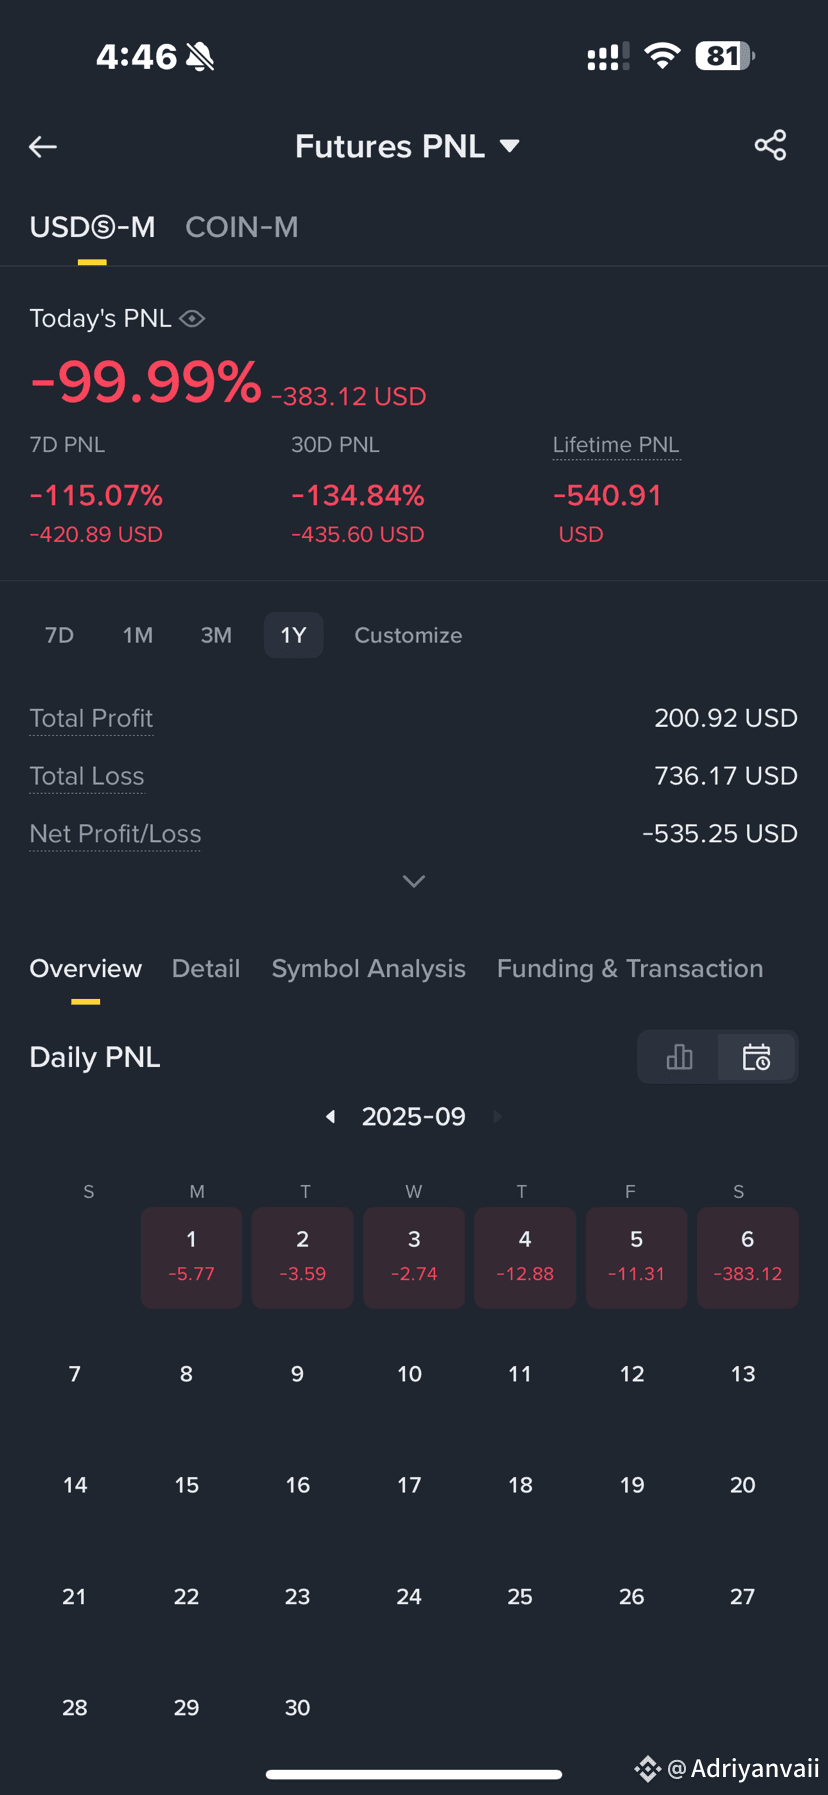
Task: Select September 6 cell with -383.12
Action: 747,1257
